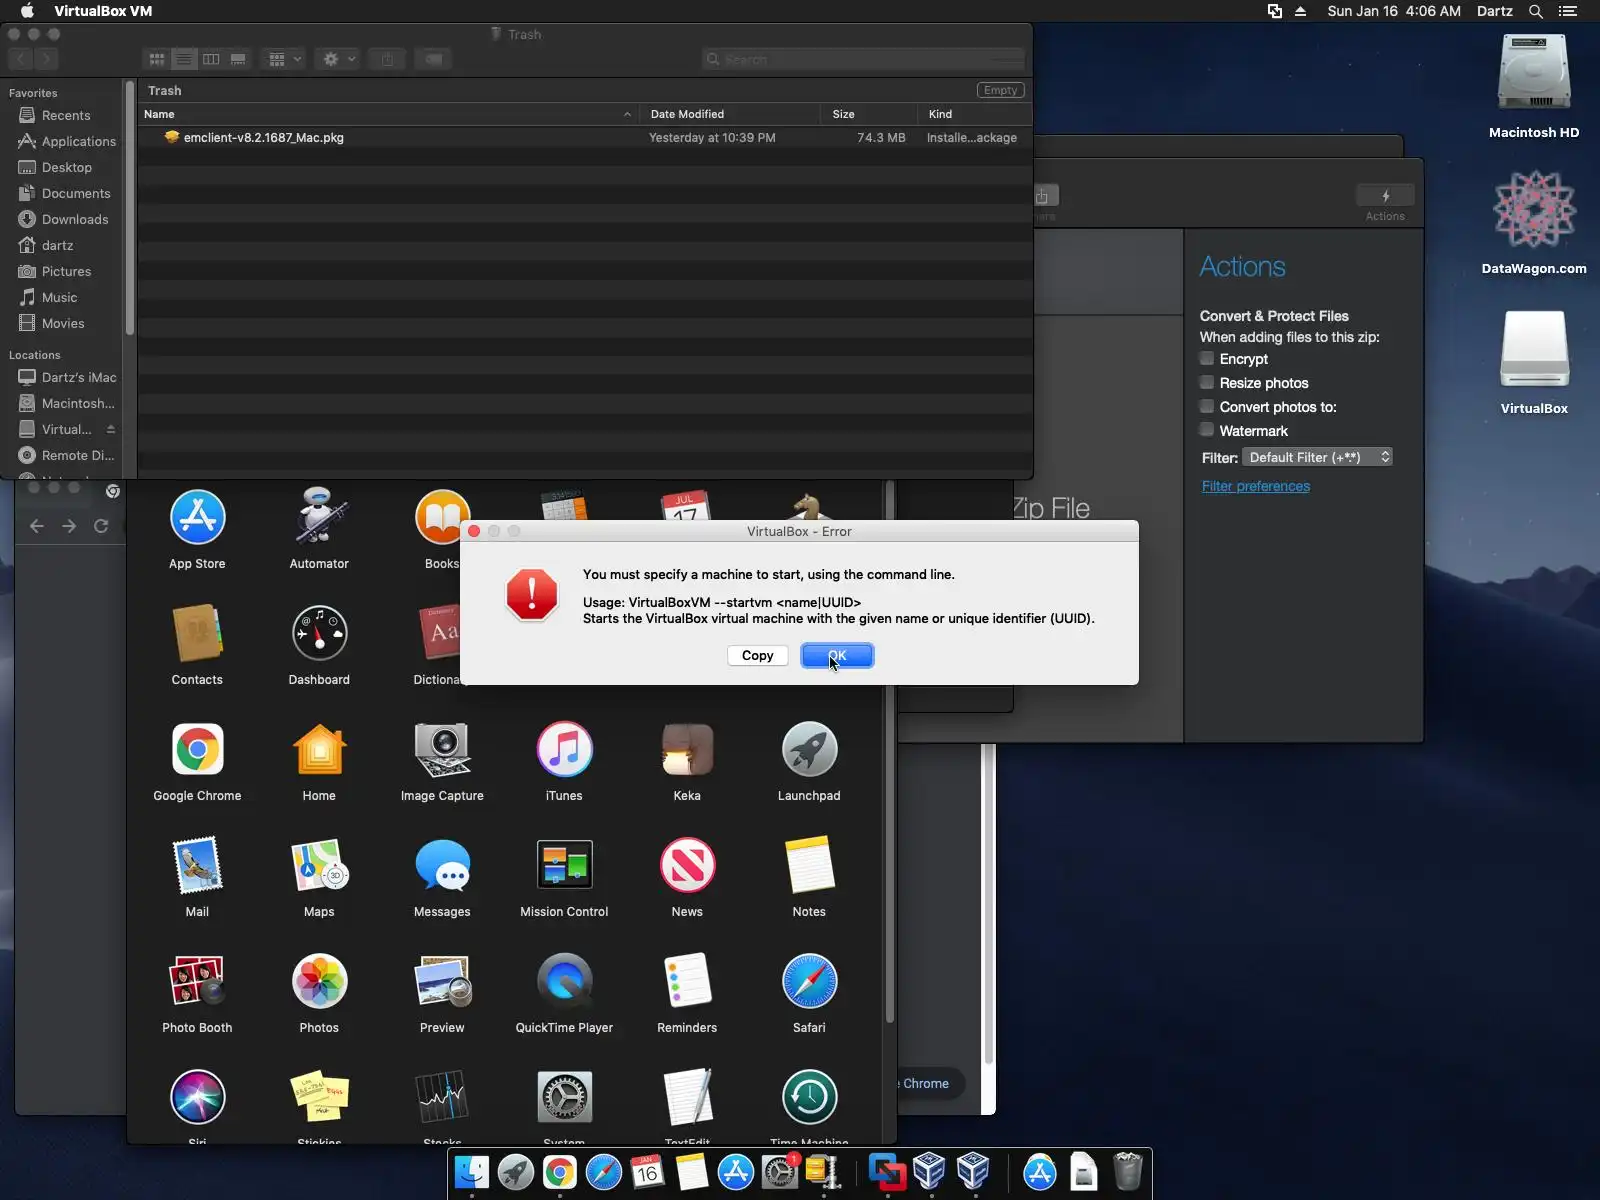This screenshot has width=1600, height=1200.
Task: Click the Empty button for Trash
Action: tap(1000, 90)
